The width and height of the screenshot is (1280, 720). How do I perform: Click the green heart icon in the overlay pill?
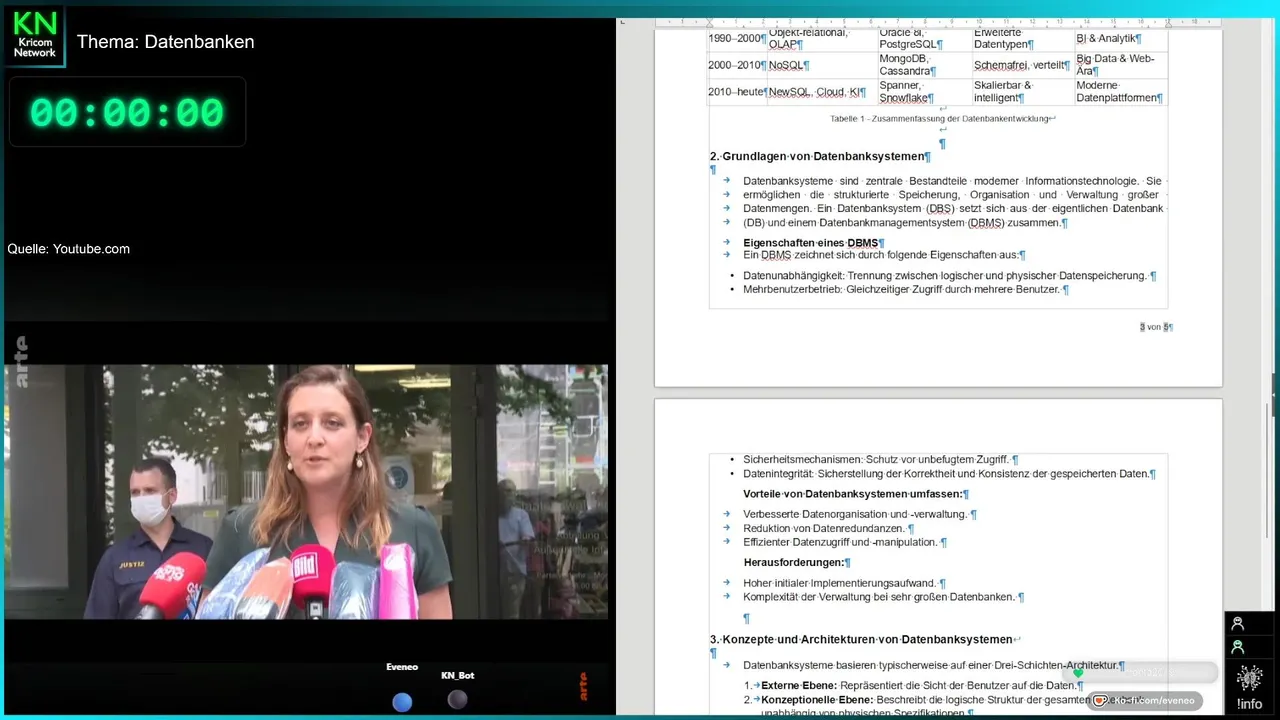click(x=1078, y=673)
